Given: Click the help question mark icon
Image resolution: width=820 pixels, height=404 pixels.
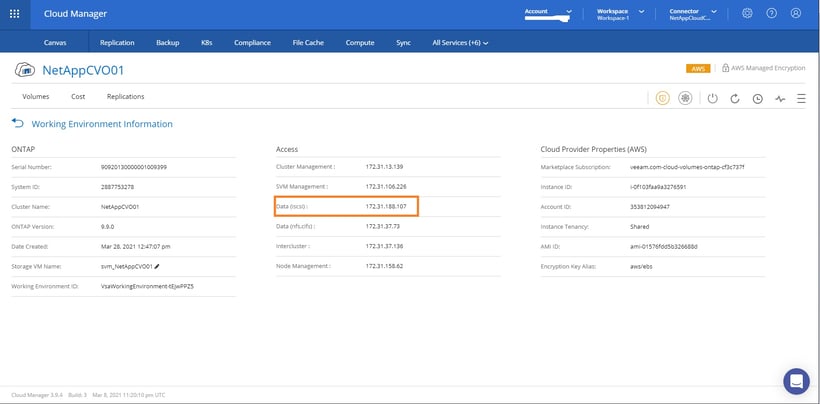Looking at the screenshot, I should coord(771,14).
